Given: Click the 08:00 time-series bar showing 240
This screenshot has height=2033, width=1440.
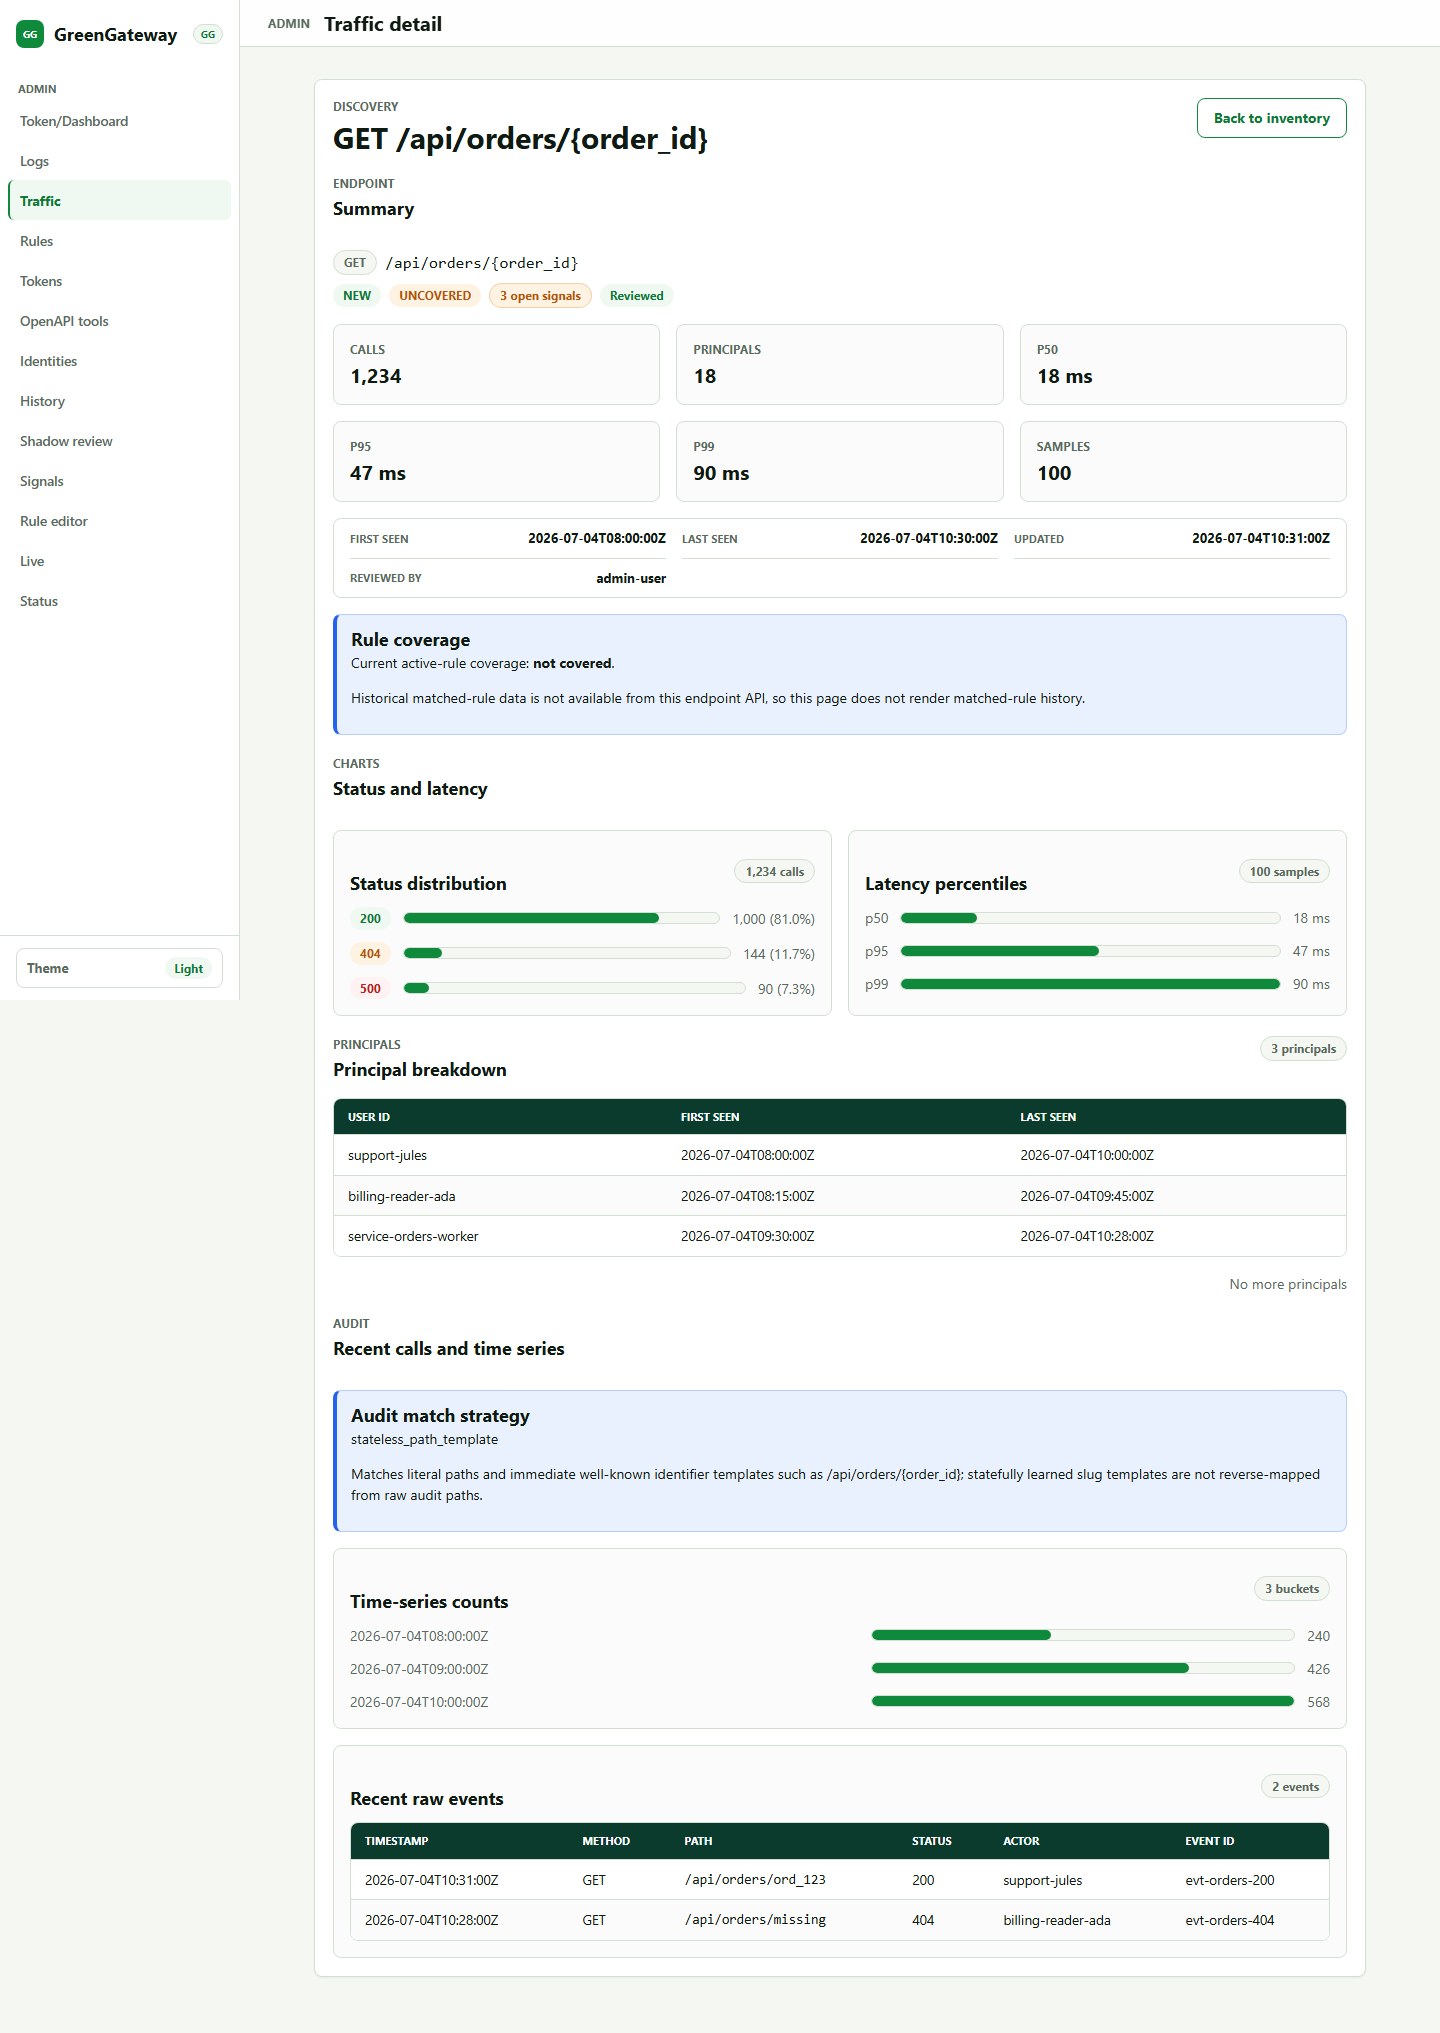Looking at the screenshot, I should coord(1083,1635).
